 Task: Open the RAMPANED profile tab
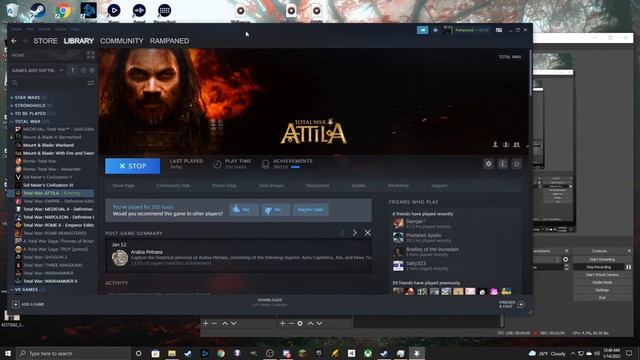pos(169,41)
